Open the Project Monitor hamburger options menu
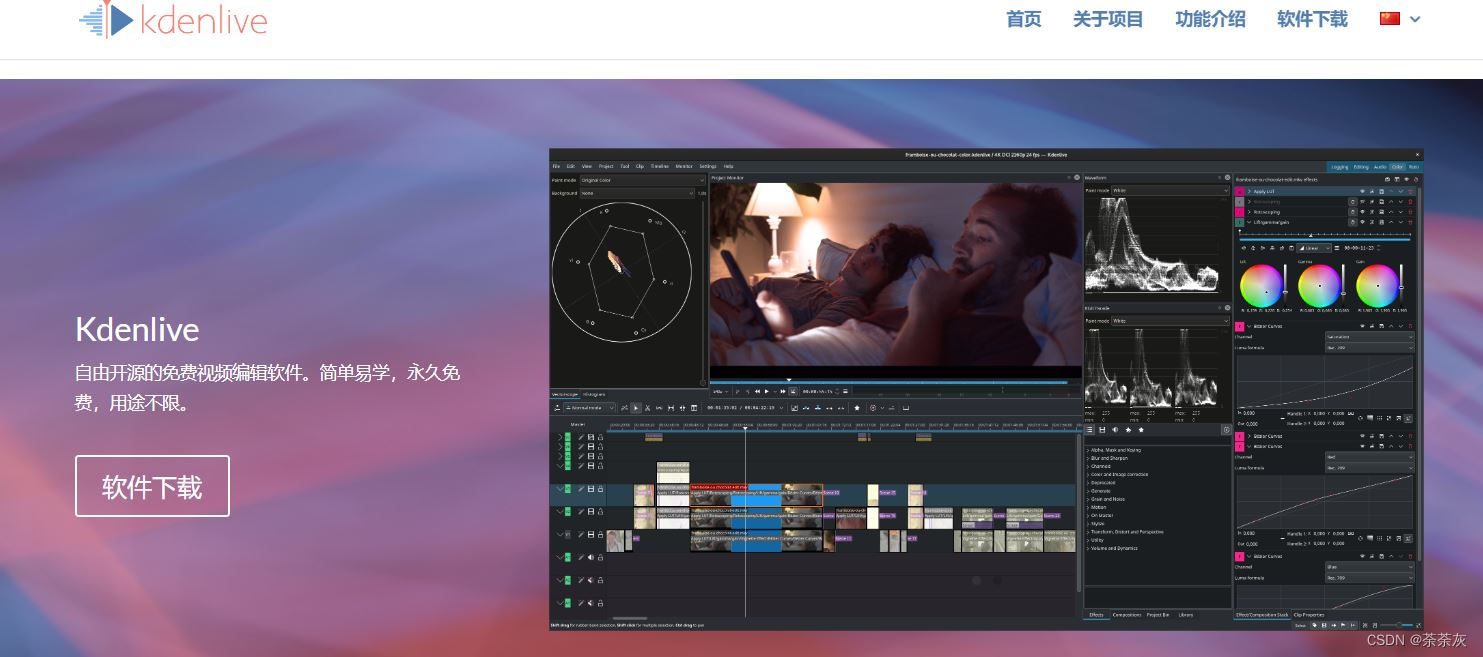Screen dimensions: 1483x657 click(x=845, y=391)
